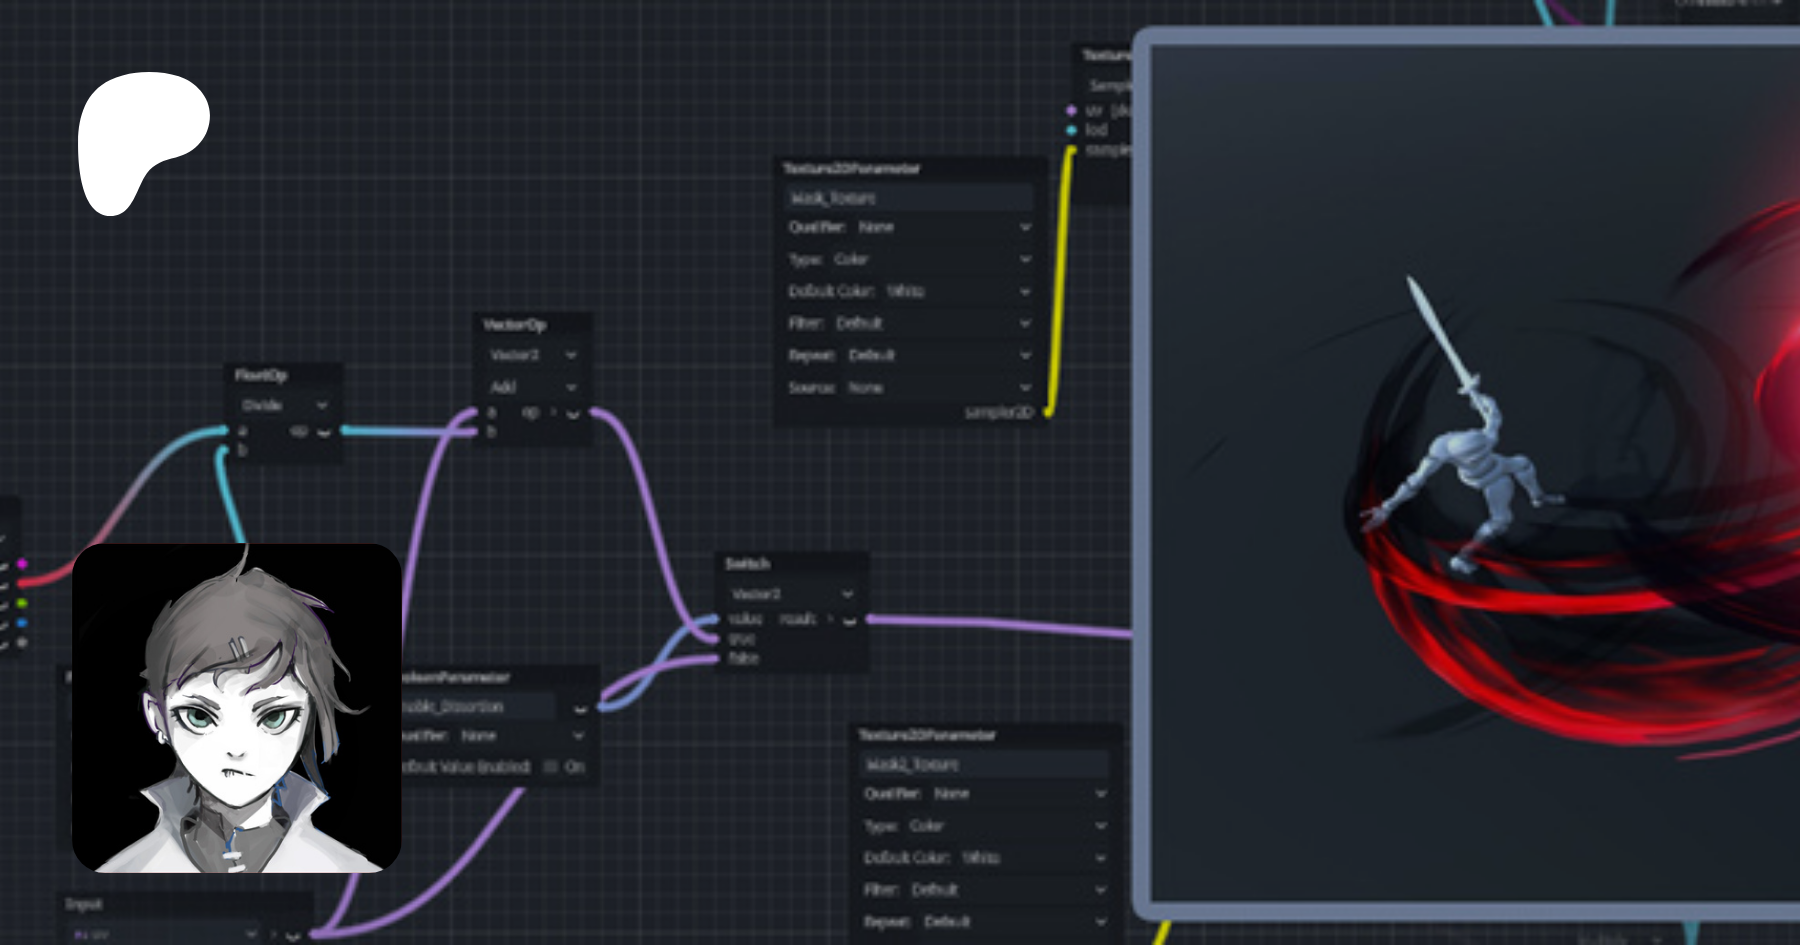Click the Switch node false input port
This screenshot has height=945, width=1800.
click(714, 658)
